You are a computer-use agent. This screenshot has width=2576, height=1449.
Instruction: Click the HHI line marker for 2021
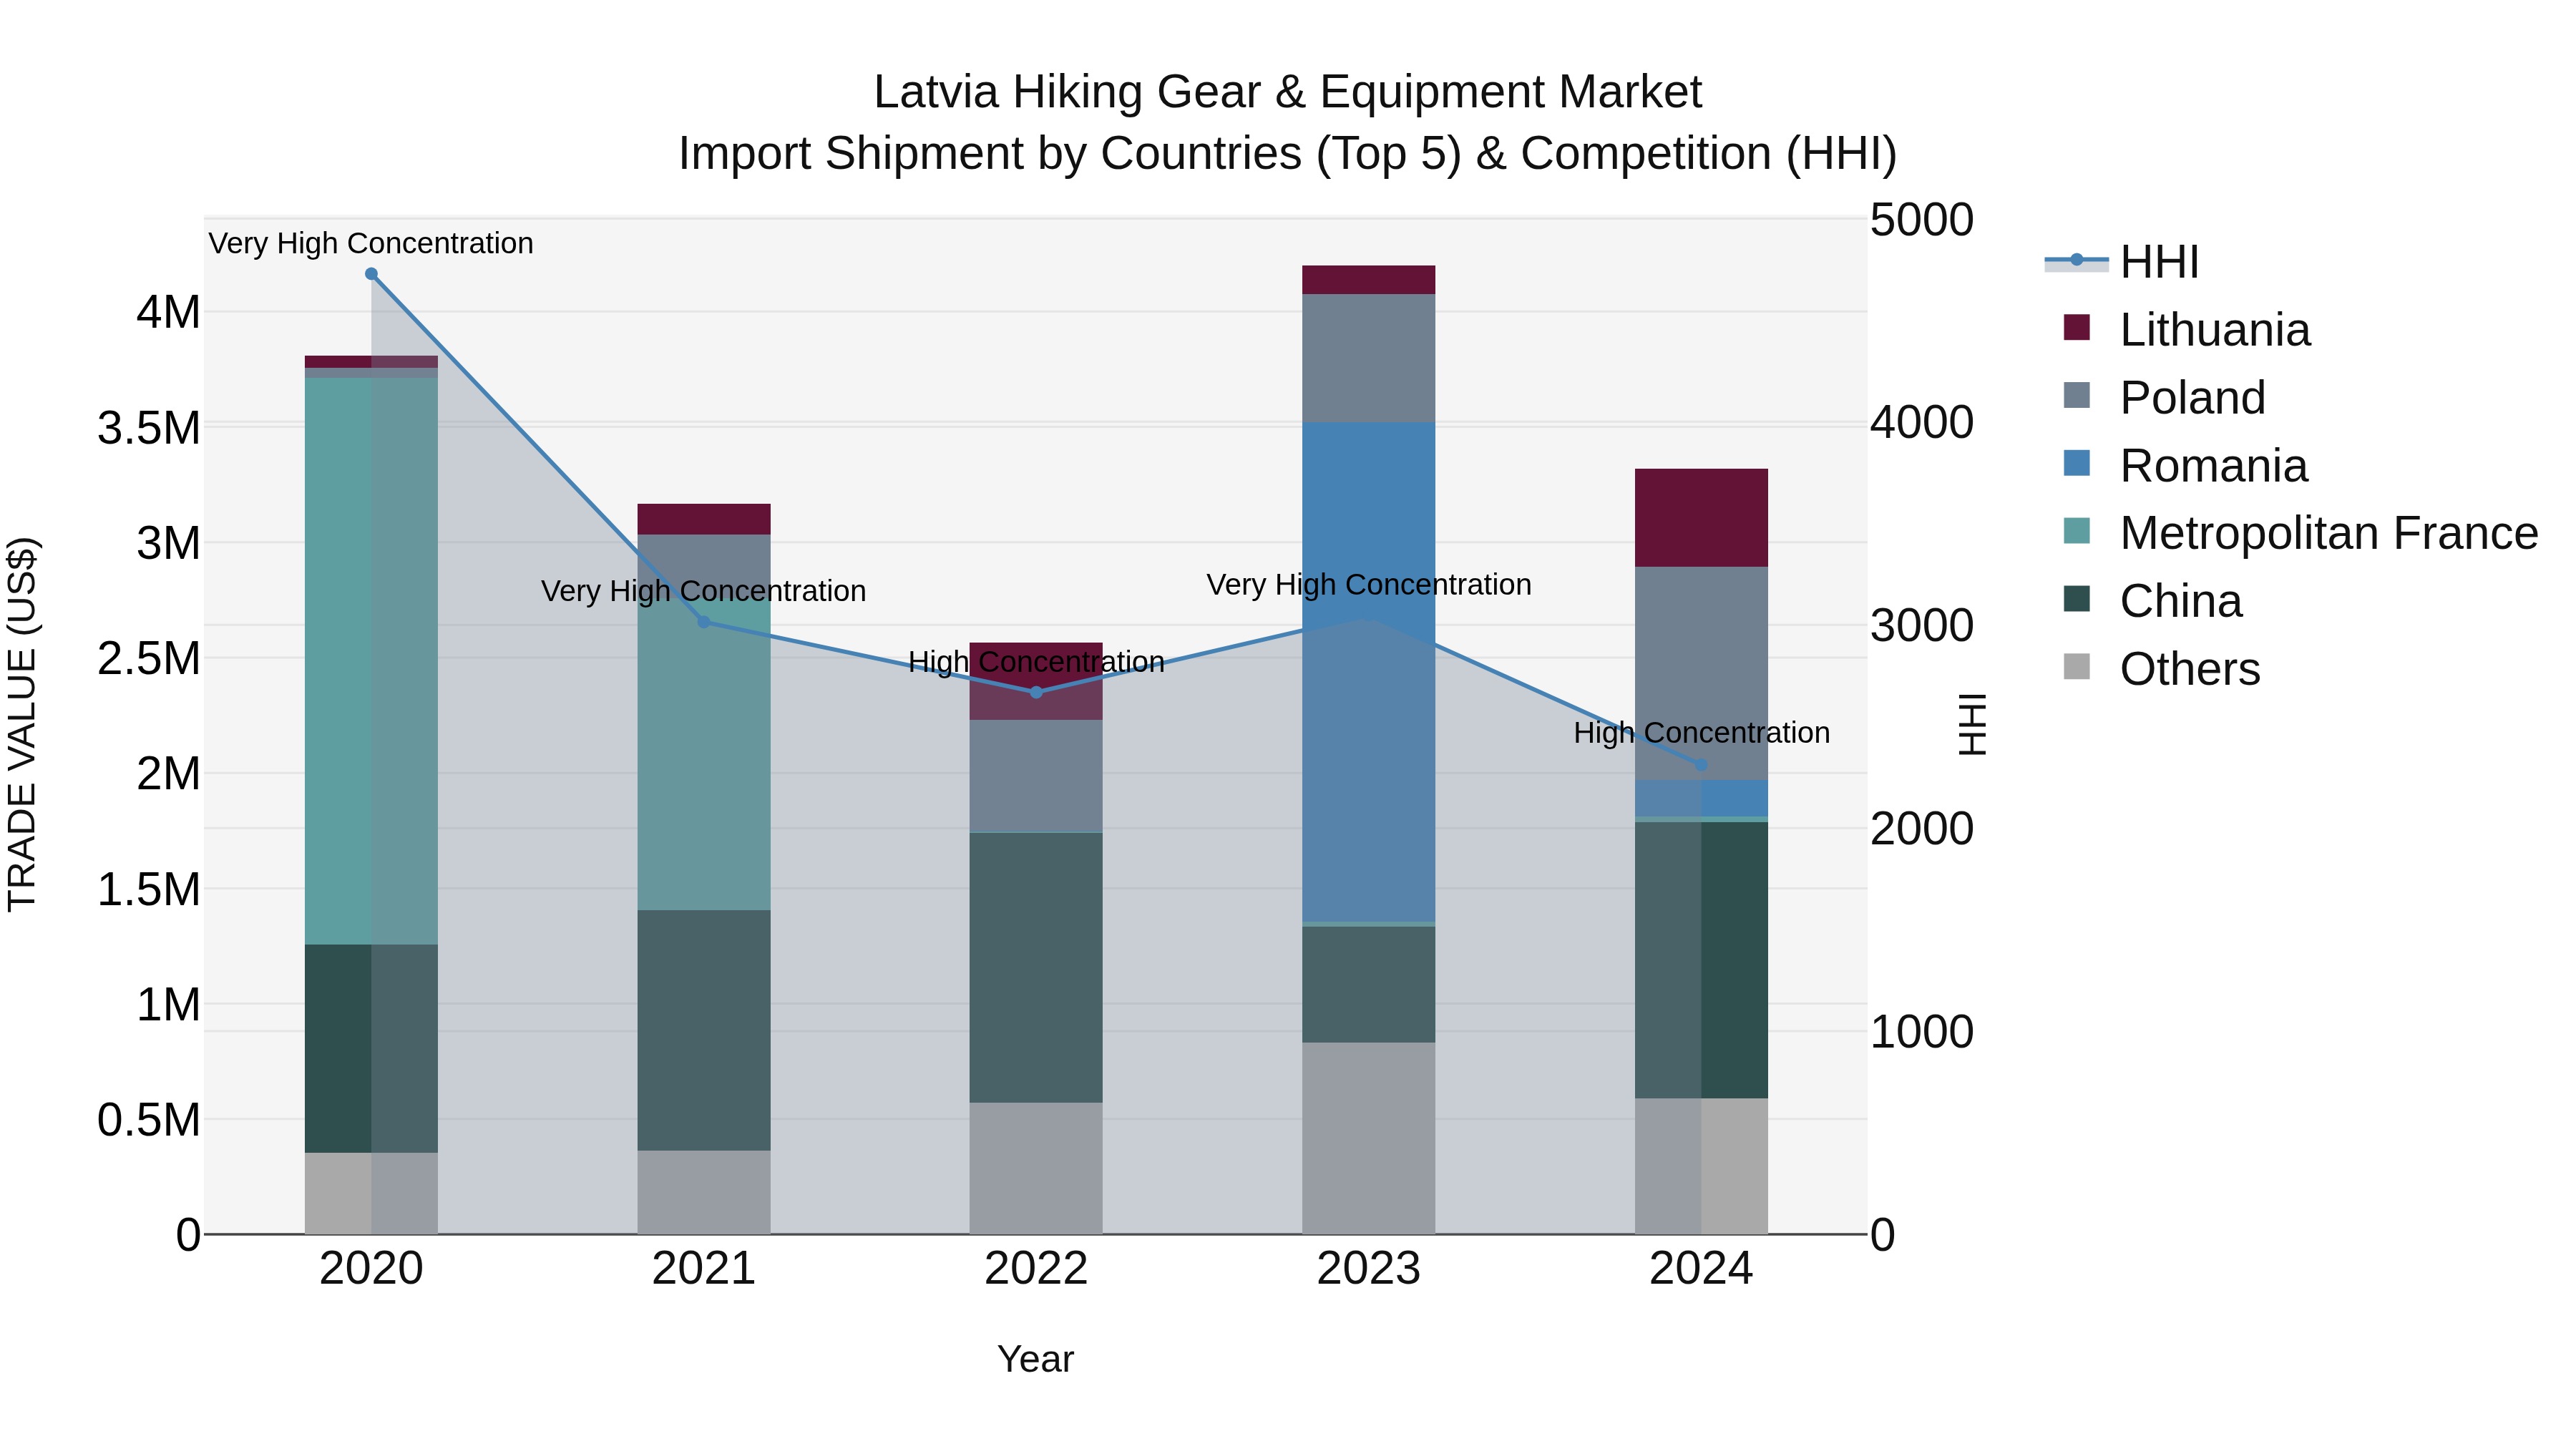click(703, 622)
